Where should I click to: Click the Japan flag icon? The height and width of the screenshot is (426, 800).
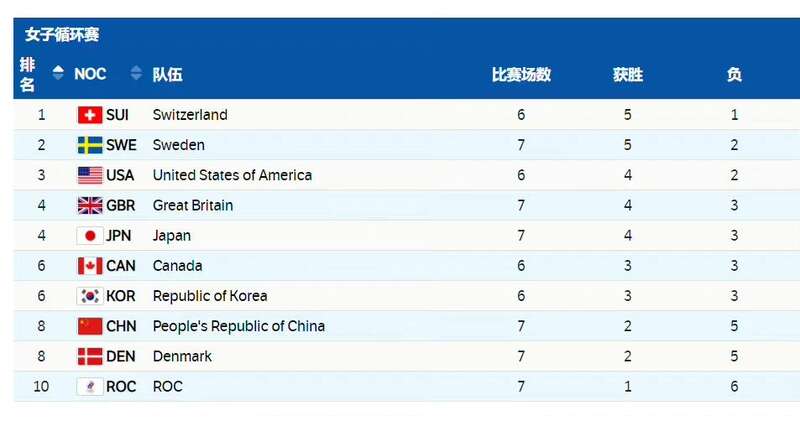(90, 235)
